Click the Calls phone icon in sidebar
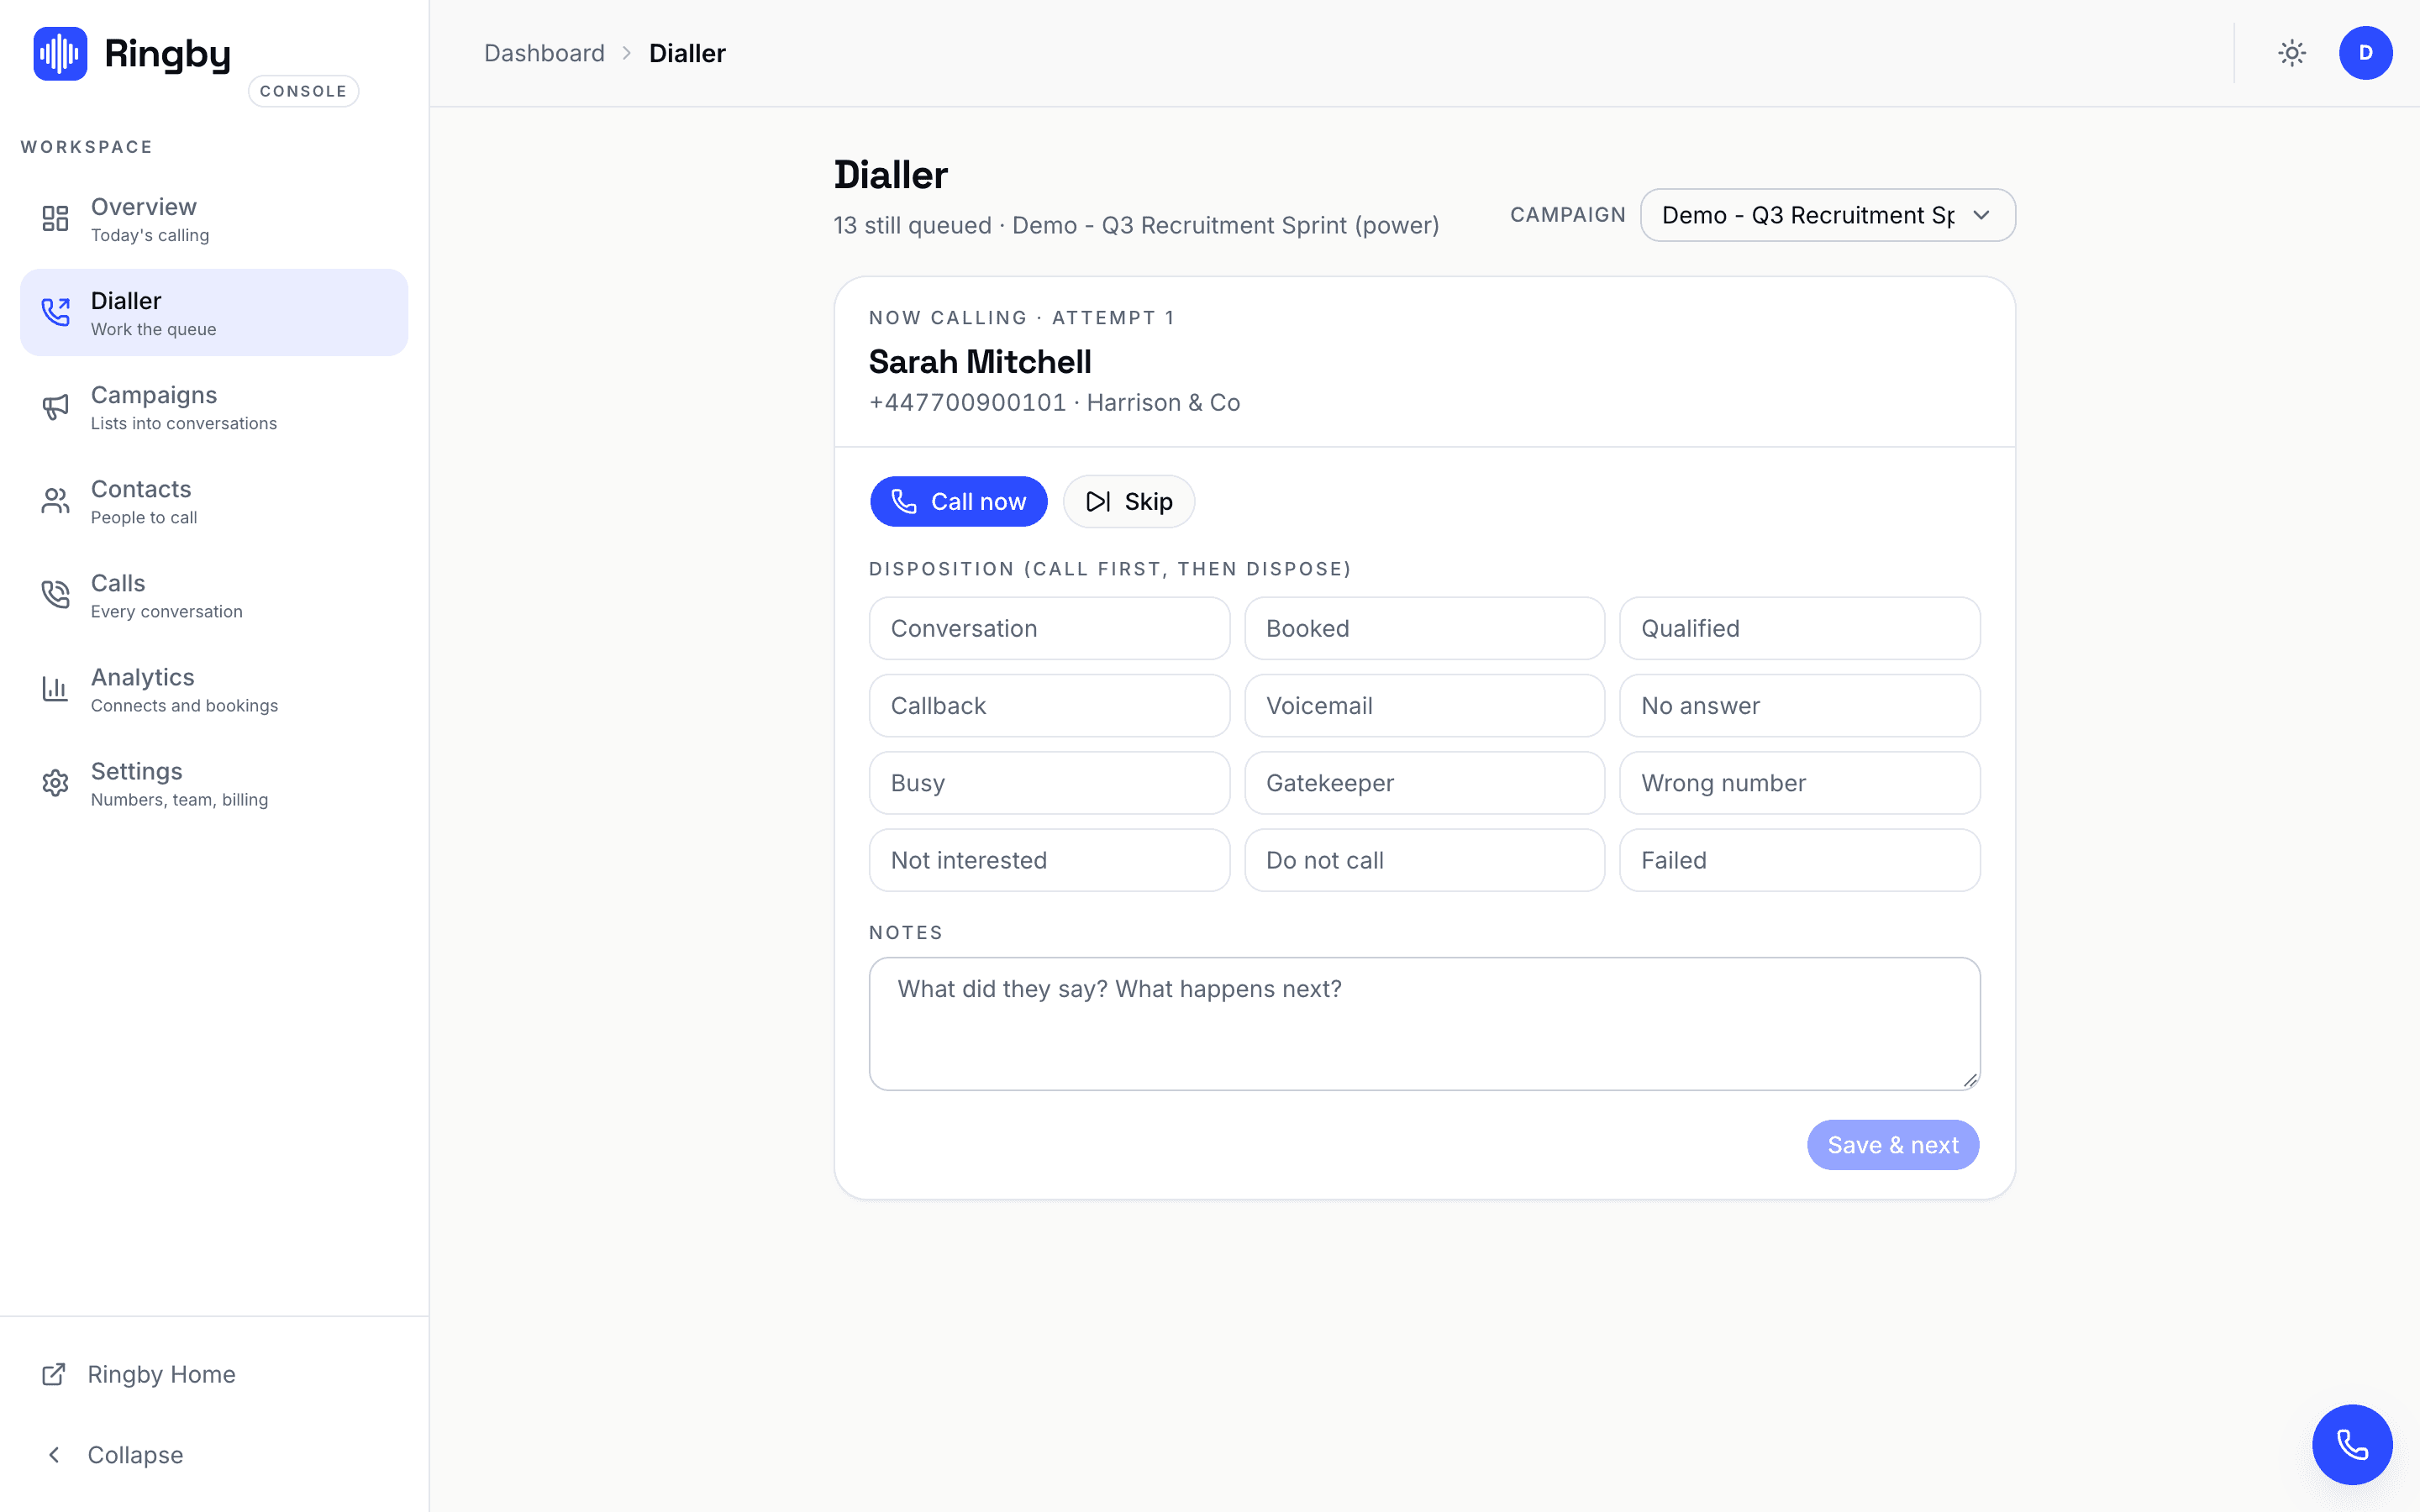The image size is (2420, 1512). tap(55, 594)
